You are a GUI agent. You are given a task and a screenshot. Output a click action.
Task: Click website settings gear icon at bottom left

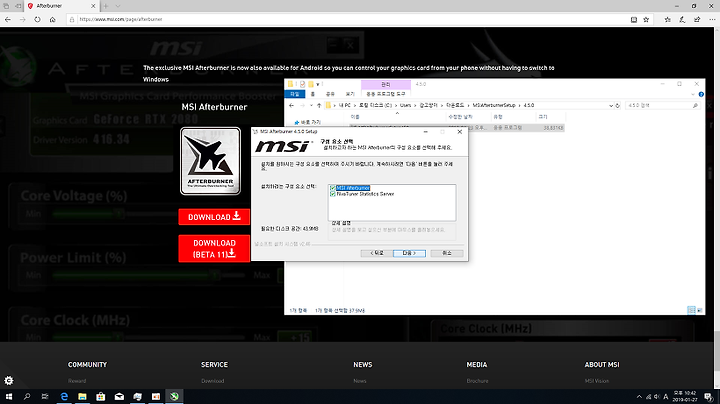tap(9, 381)
